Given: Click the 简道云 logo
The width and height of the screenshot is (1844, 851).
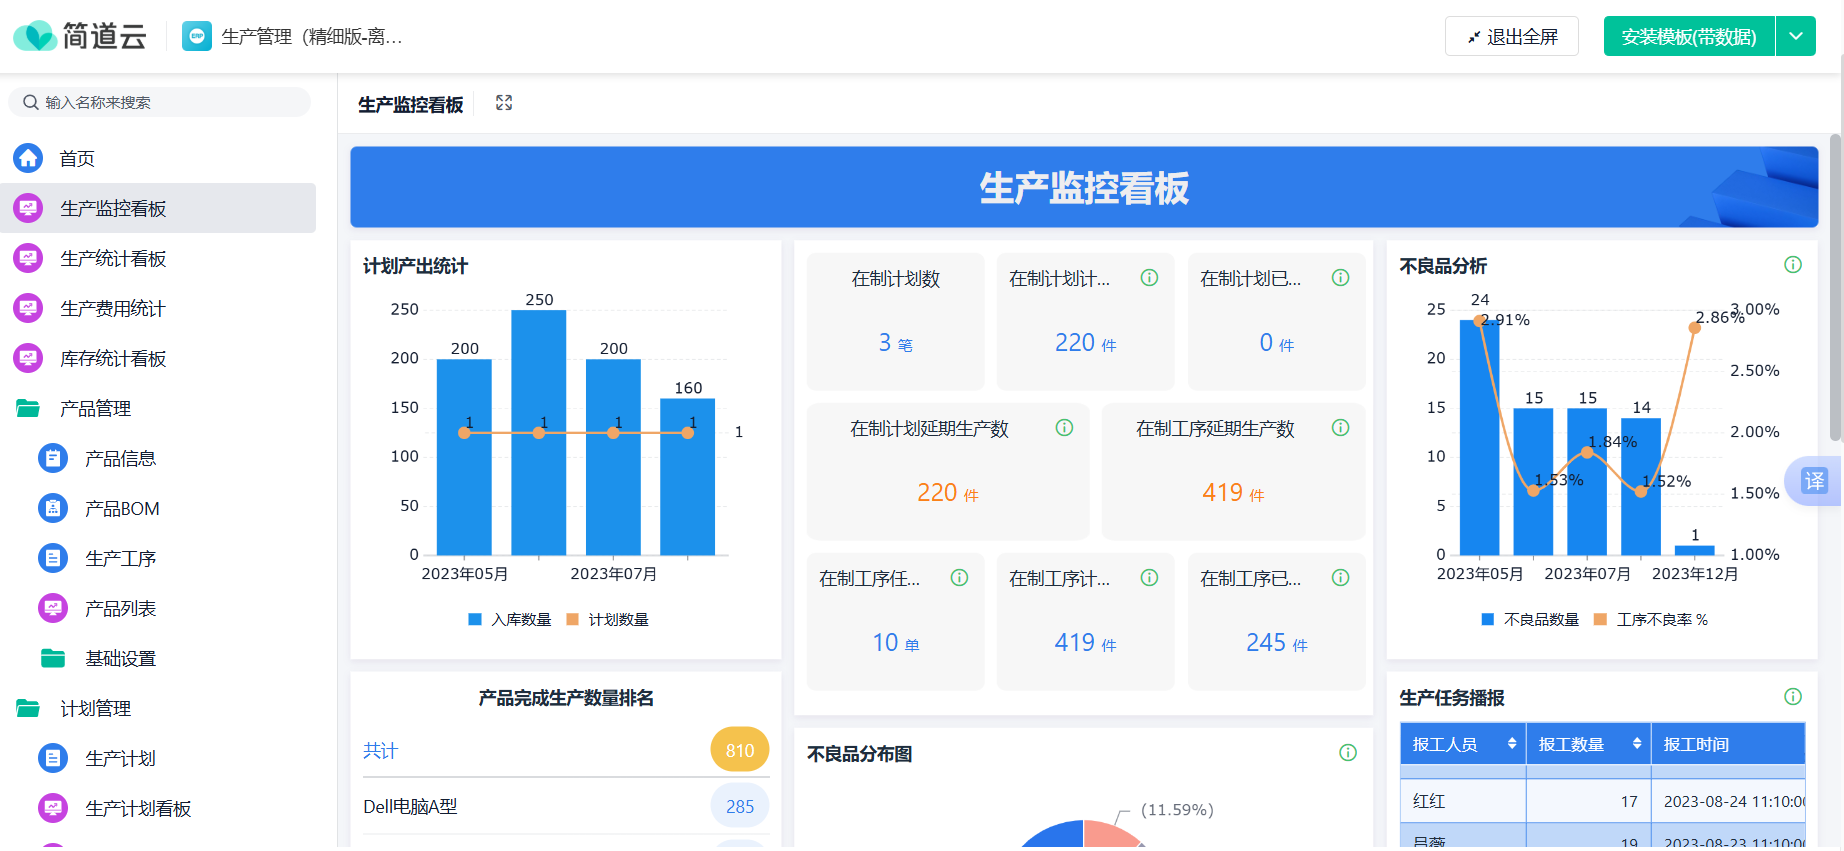Looking at the screenshot, I should point(80,37).
